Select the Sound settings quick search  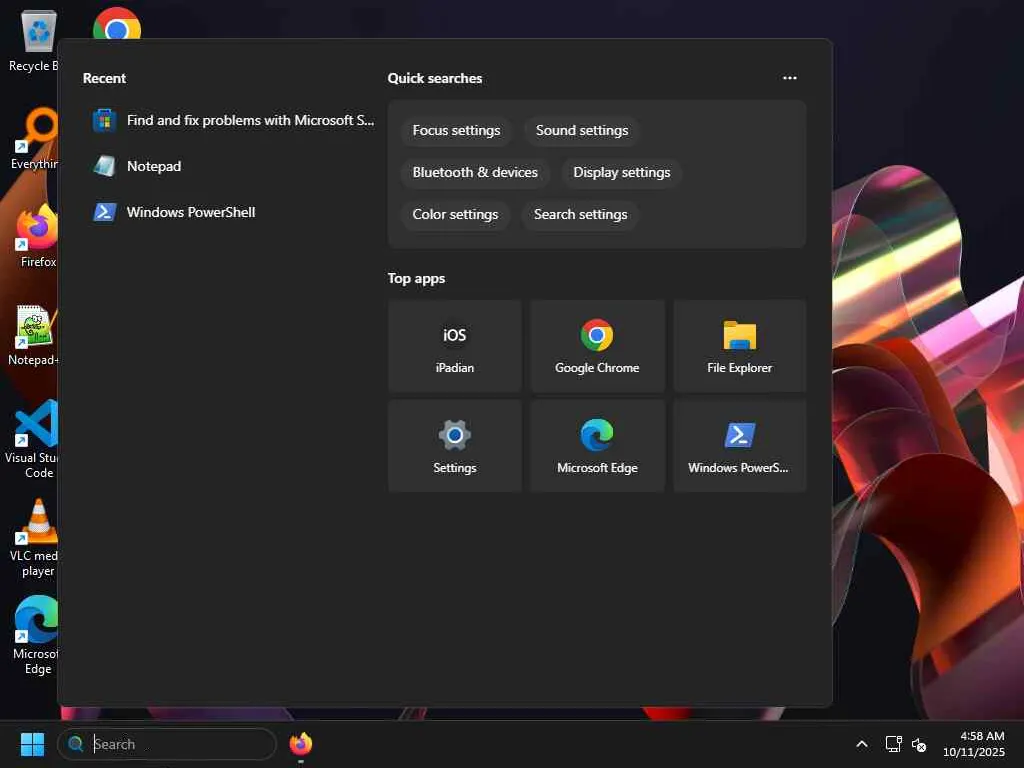tap(582, 131)
